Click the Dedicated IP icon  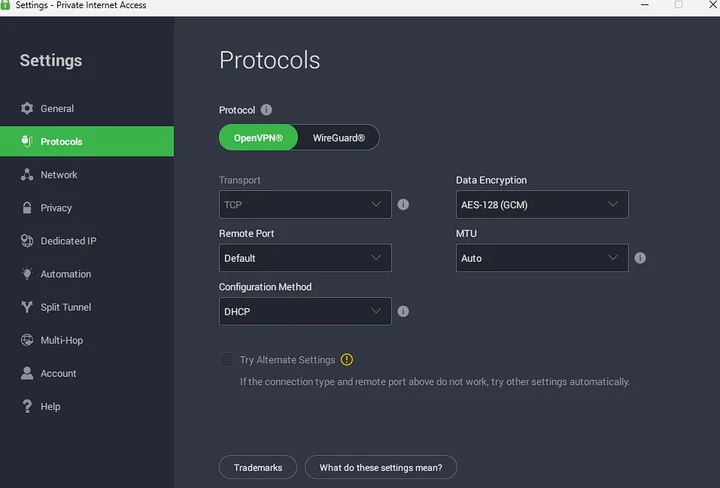[27, 241]
